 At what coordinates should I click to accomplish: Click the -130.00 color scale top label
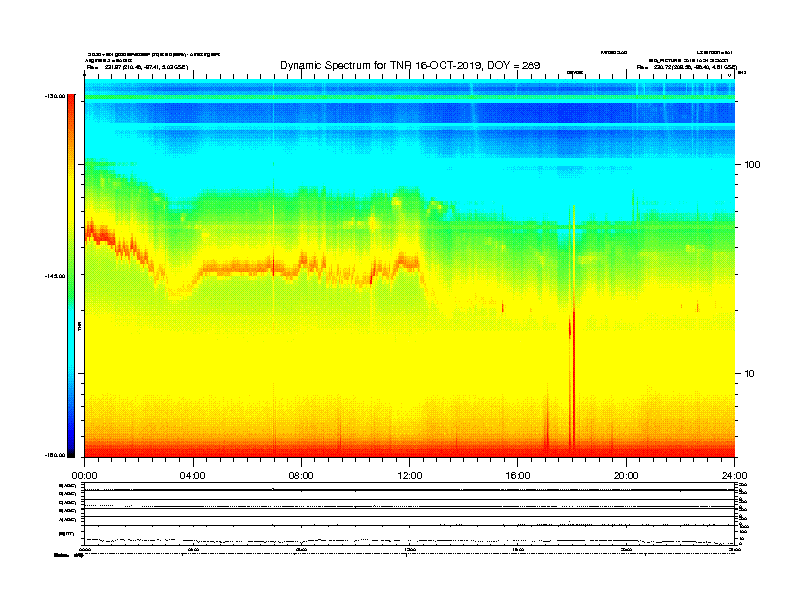point(55,96)
